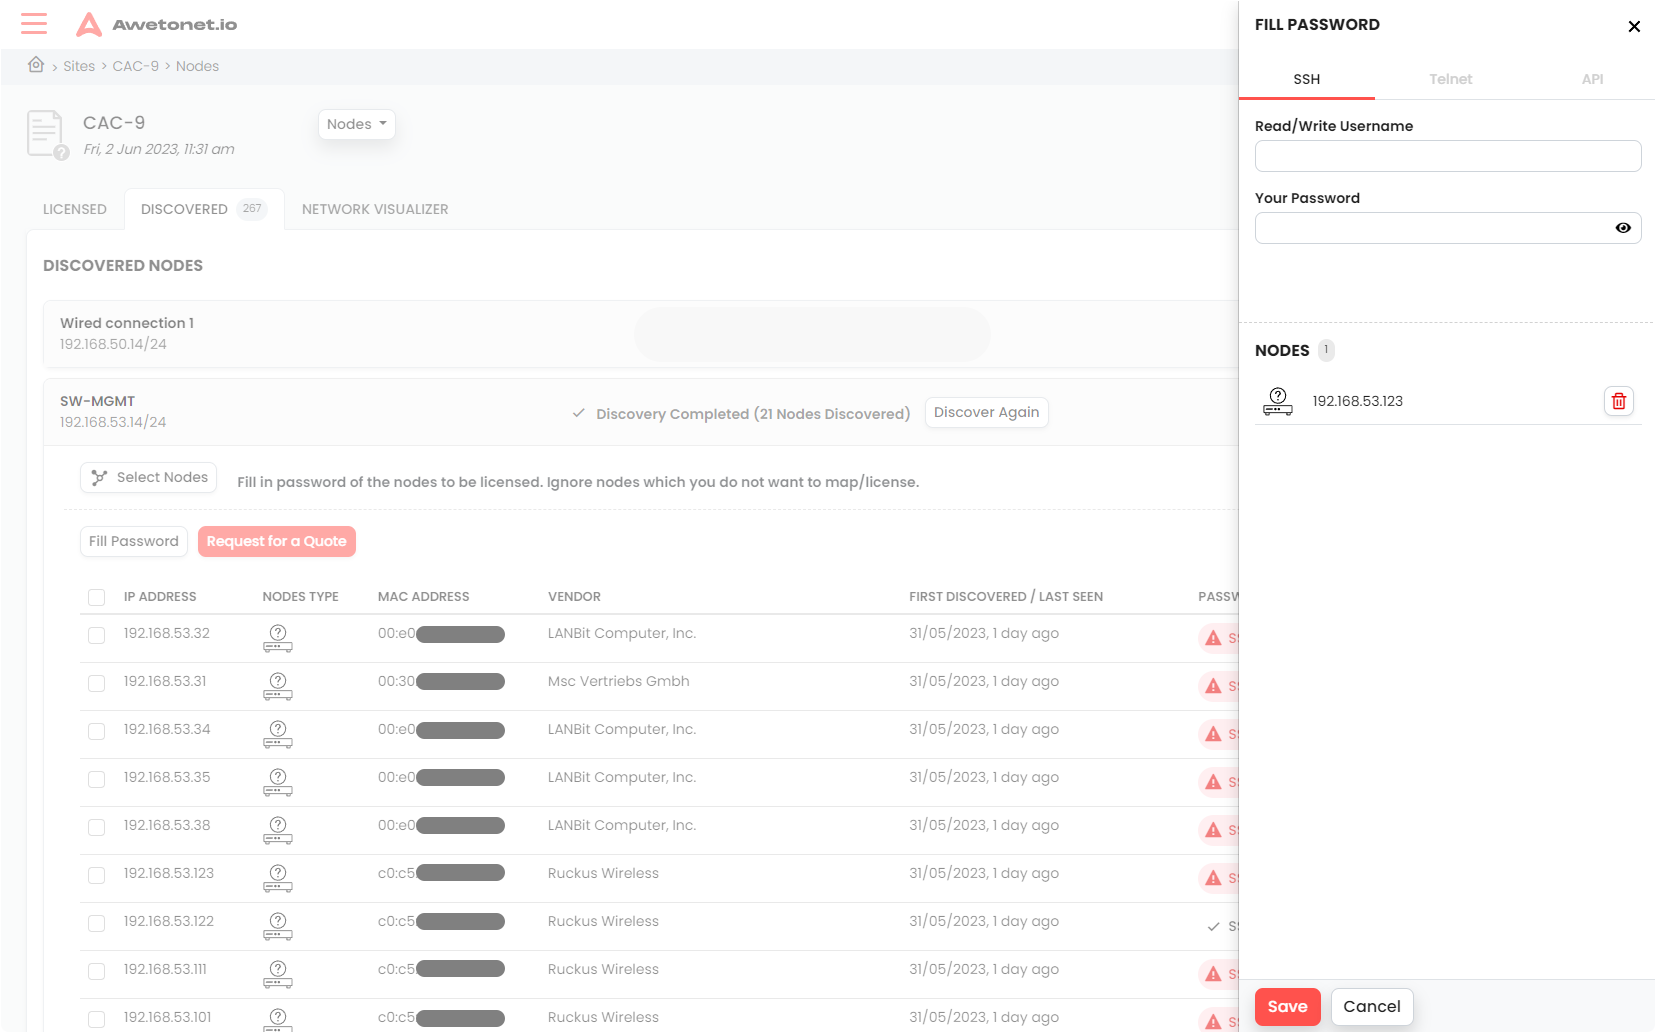
Task: Click FIRST DISCOVERED / LAST SEEN header
Action: pyautogui.click(x=1006, y=597)
